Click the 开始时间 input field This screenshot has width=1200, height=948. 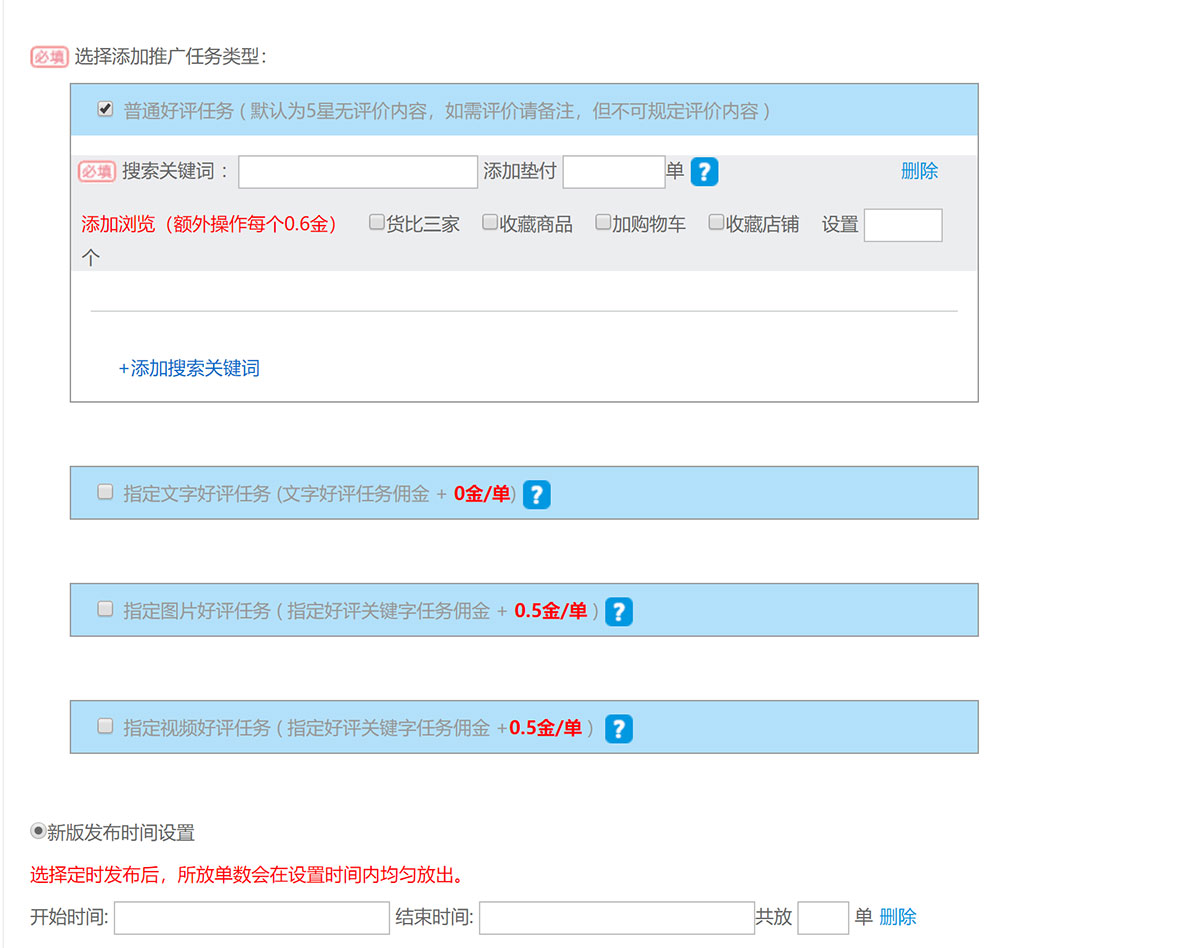point(251,918)
